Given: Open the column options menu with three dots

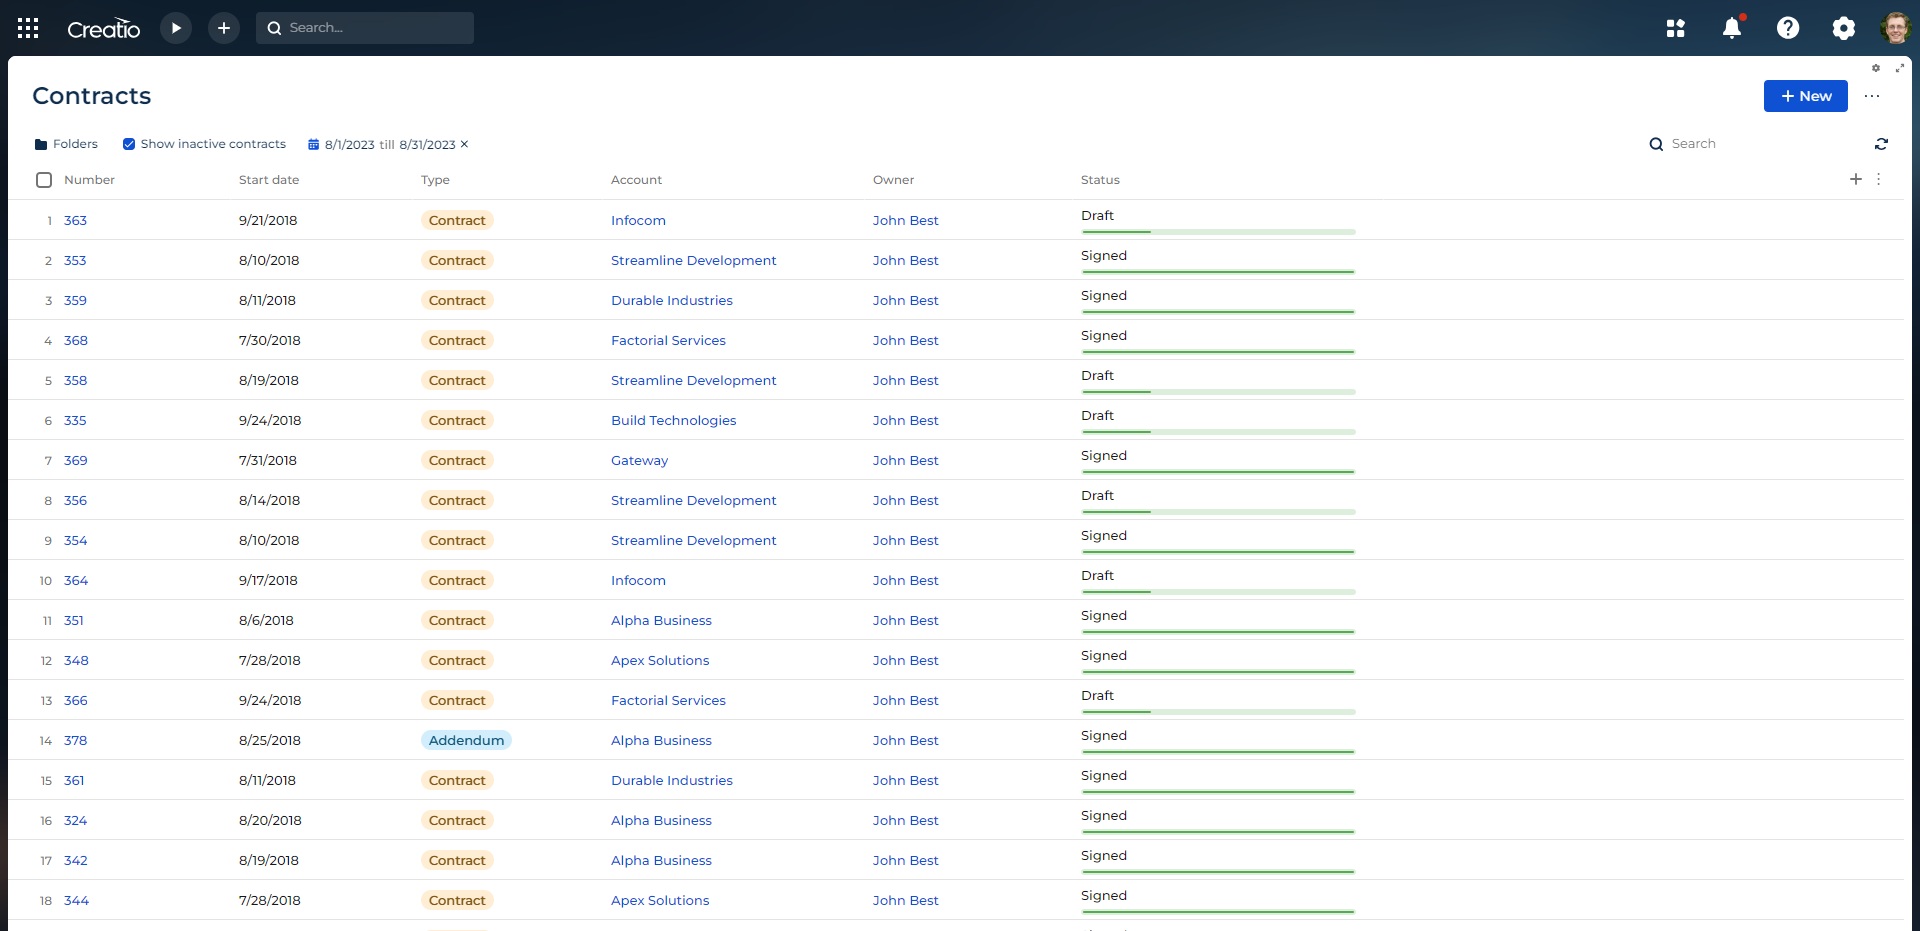Looking at the screenshot, I should pyautogui.click(x=1880, y=180).
